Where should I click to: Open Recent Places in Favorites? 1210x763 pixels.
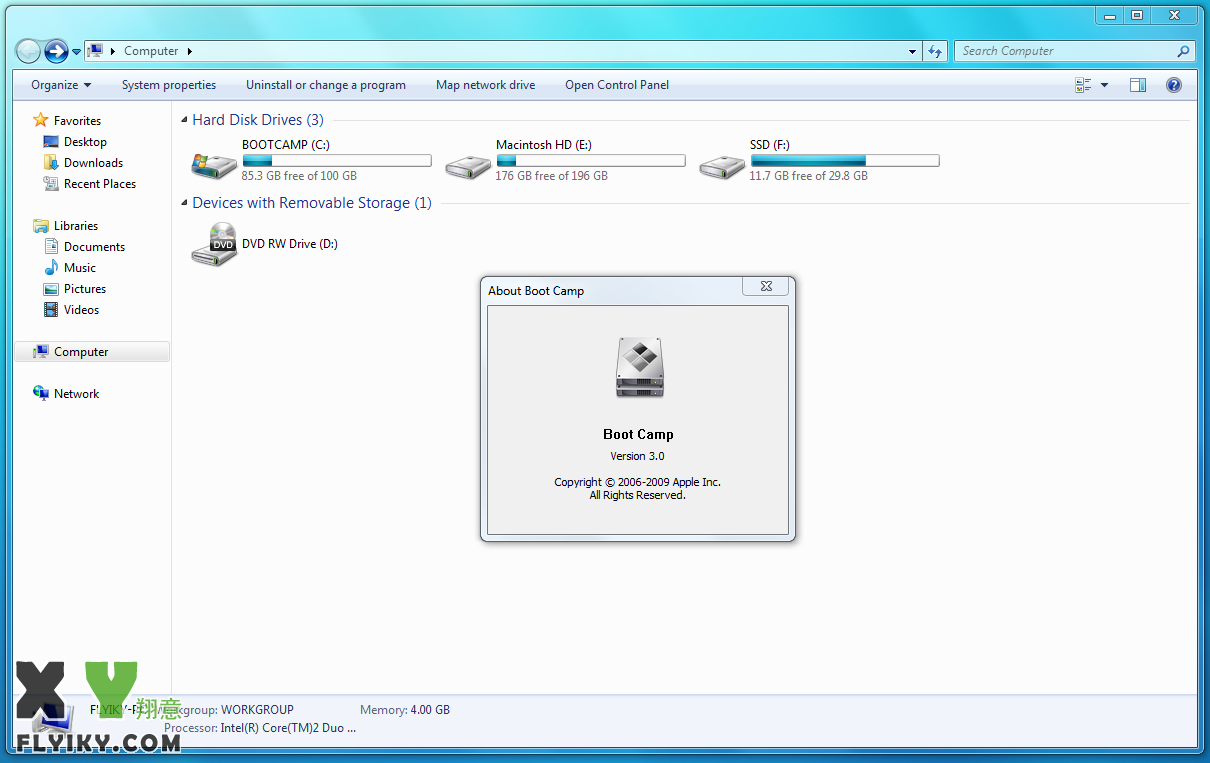tap(100, 184)
